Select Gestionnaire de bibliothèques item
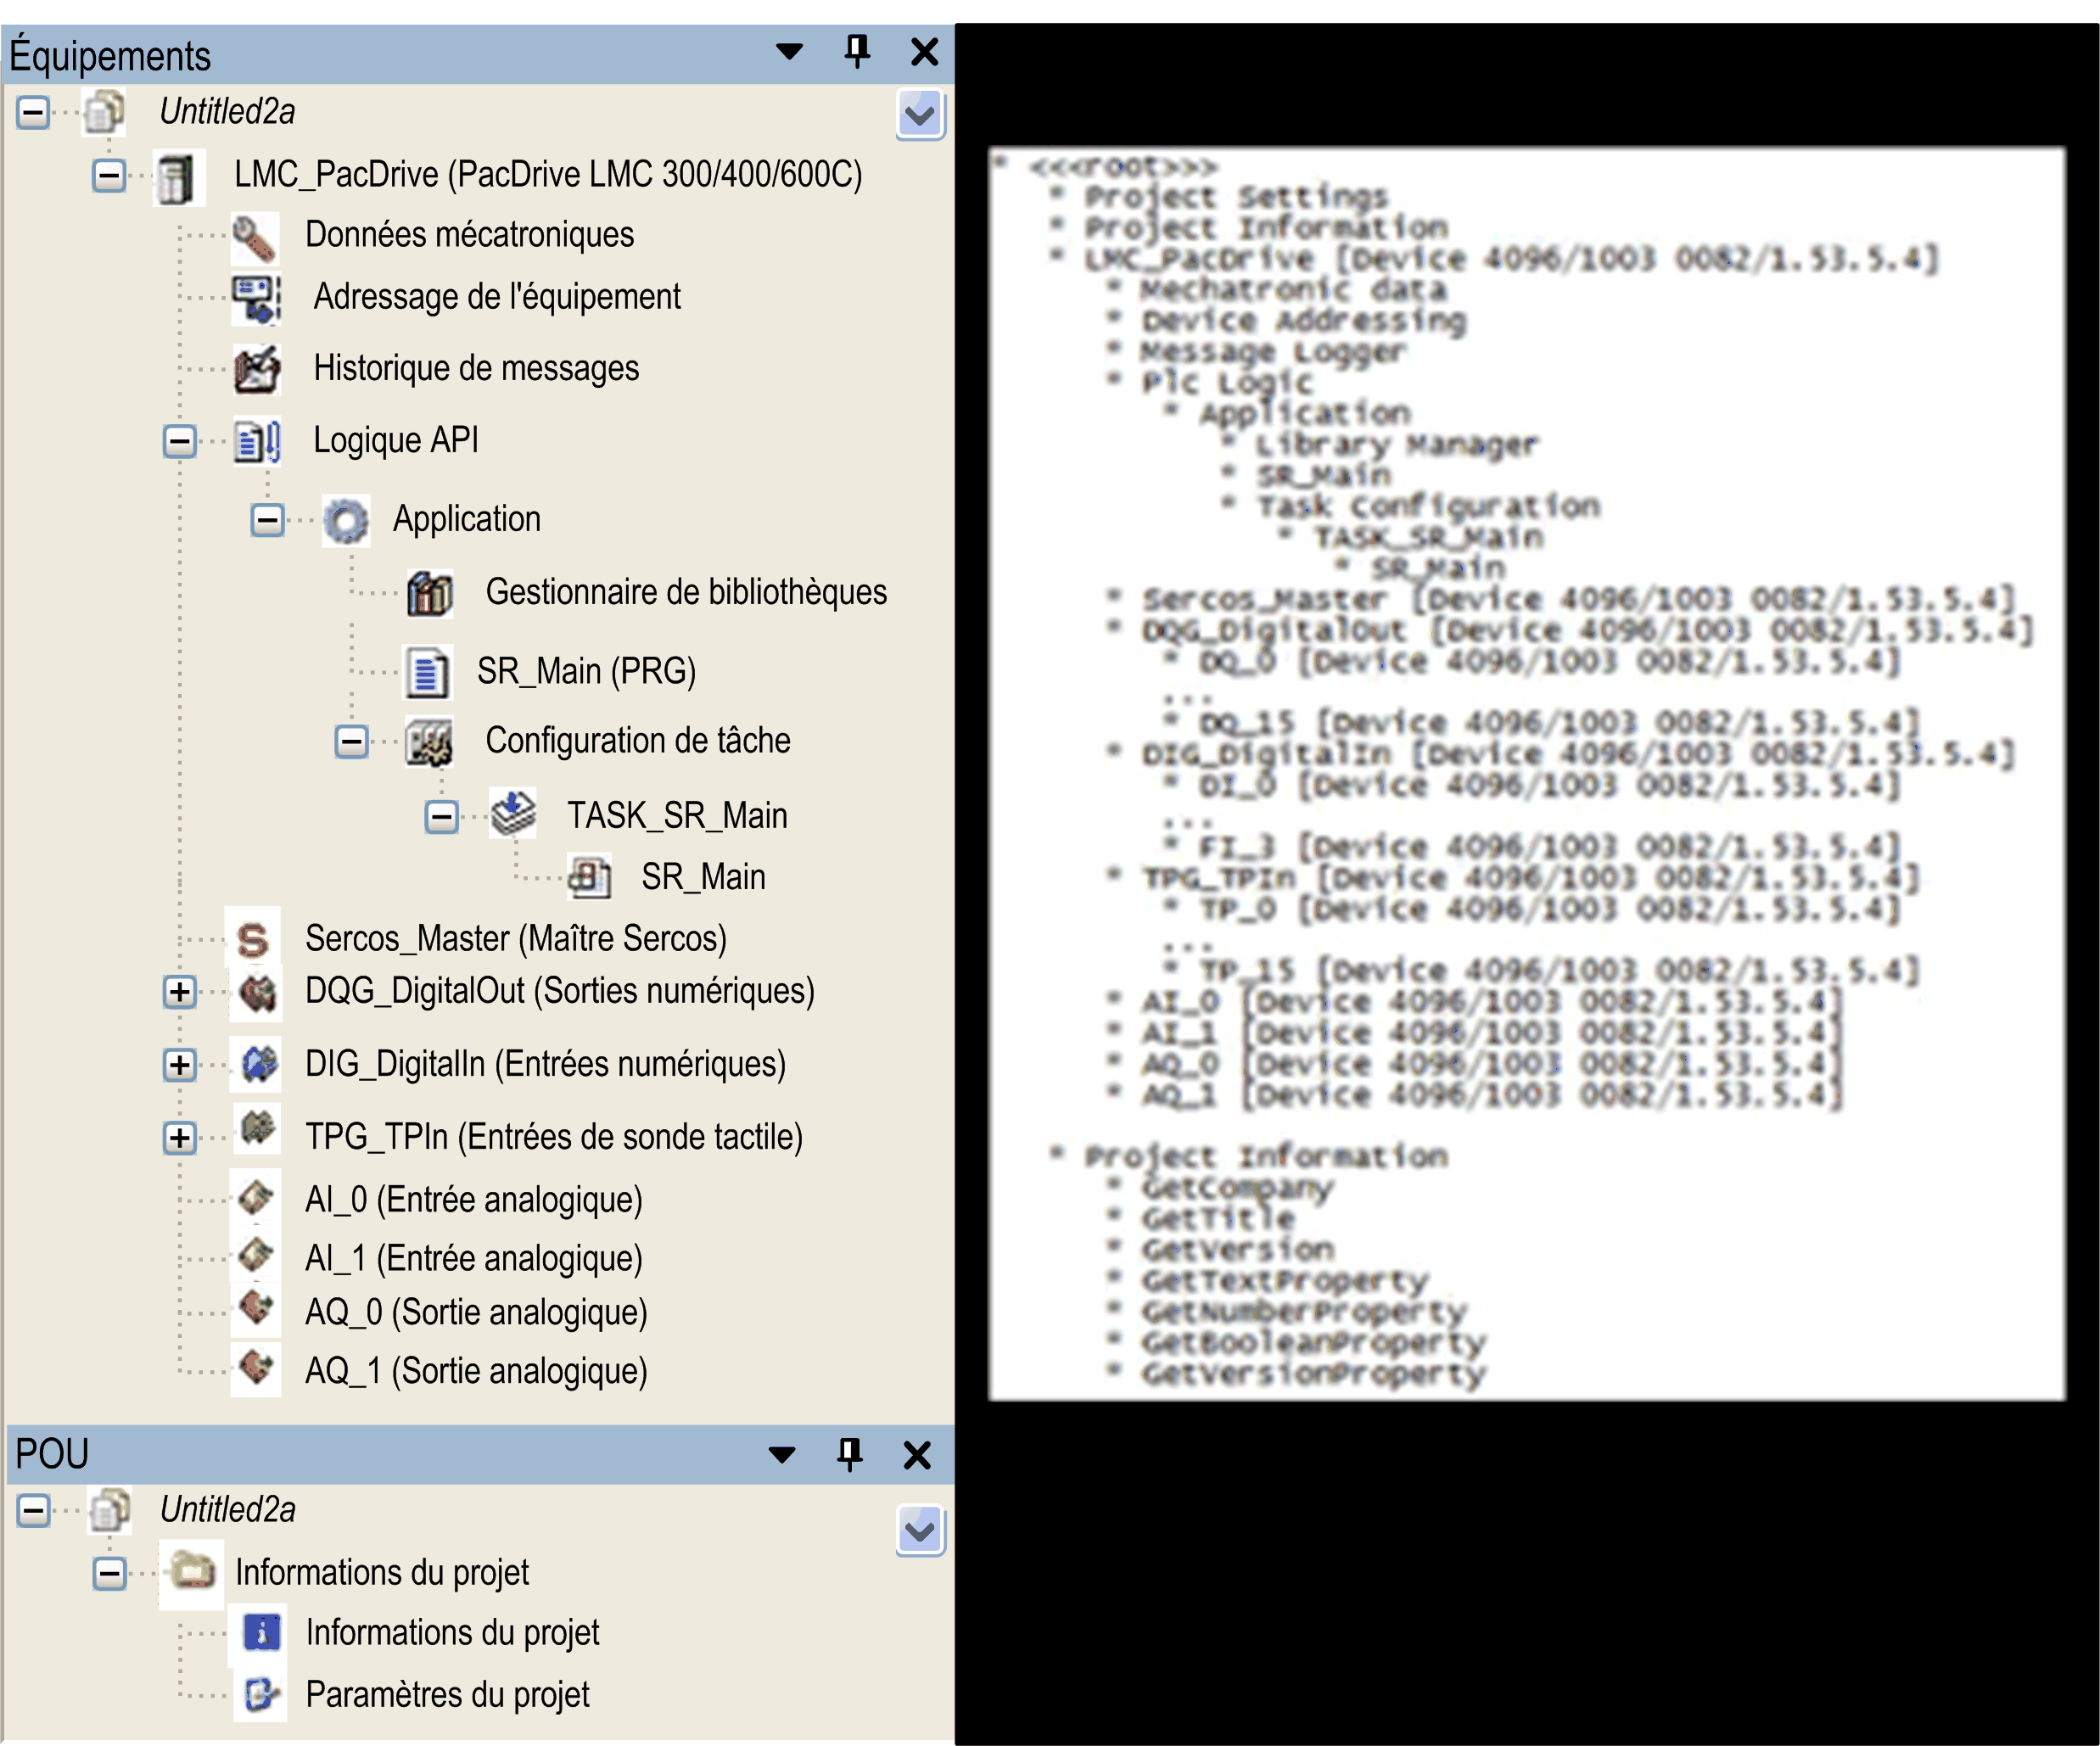Screen dimensions: 2100x1746 pos(686,592)
